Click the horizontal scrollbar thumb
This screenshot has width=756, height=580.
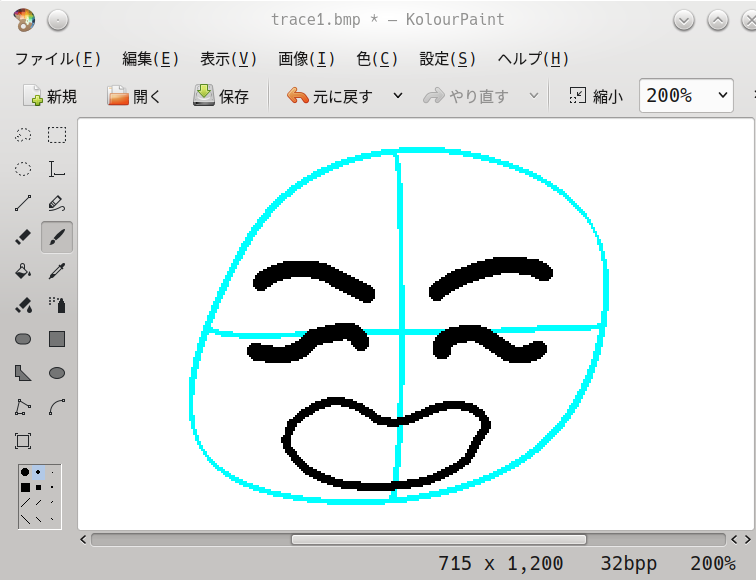click(x=439, y=539)
